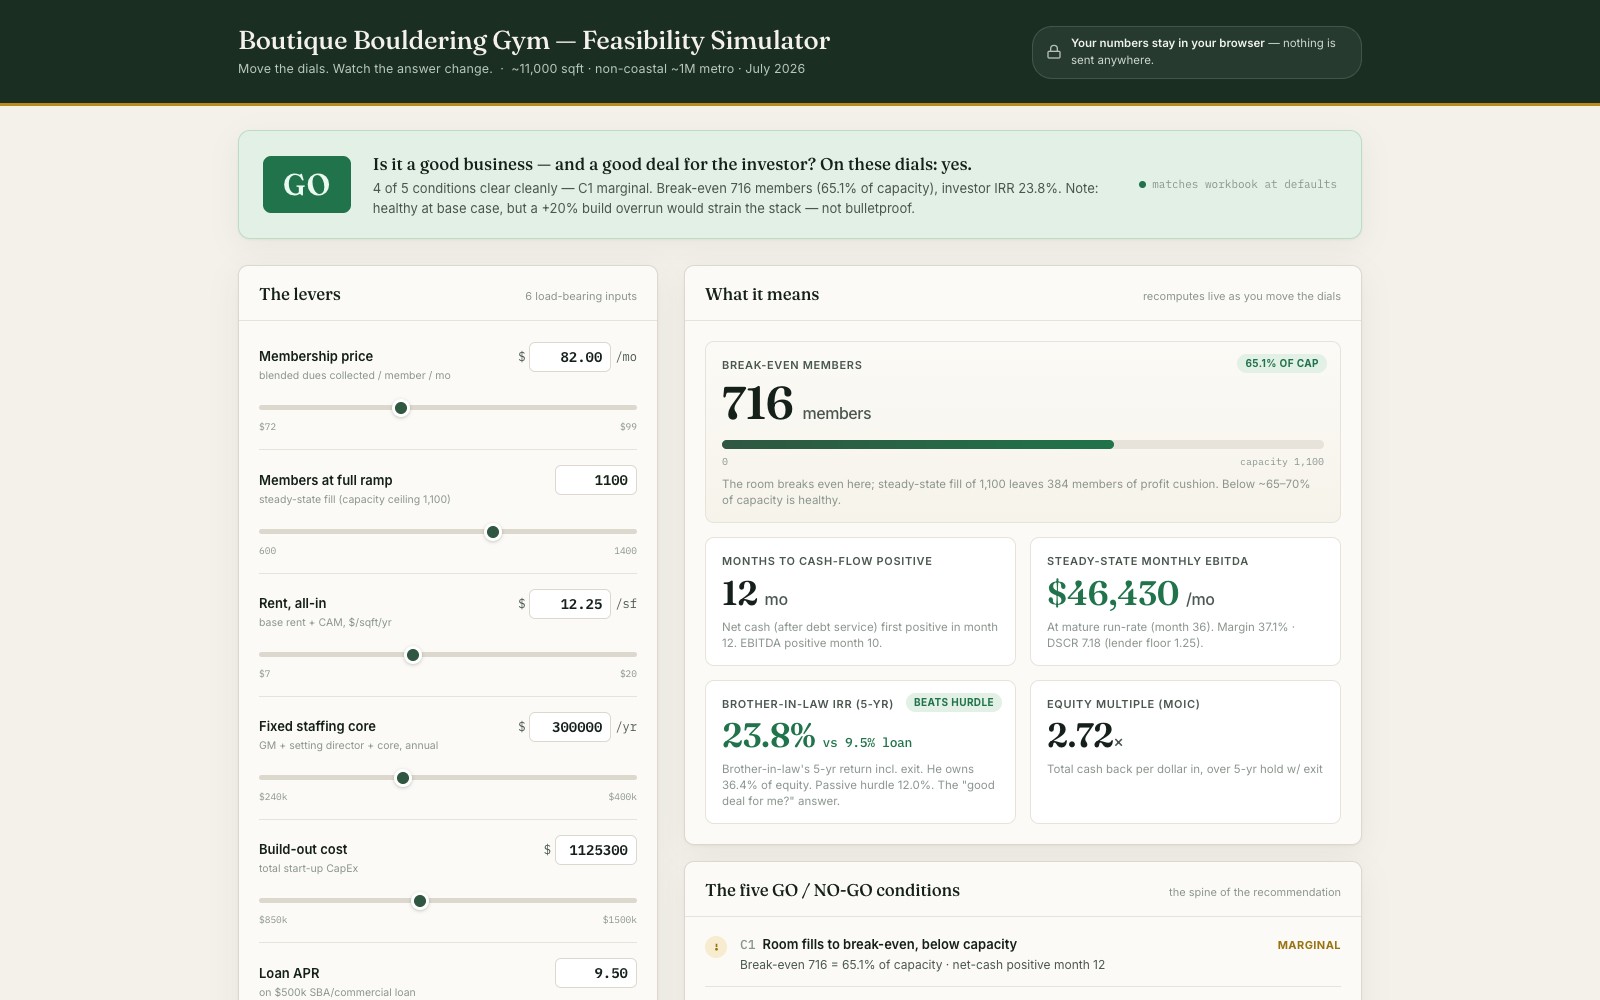Click the Members at full ramp slider handle

click(x=493, y=532)
